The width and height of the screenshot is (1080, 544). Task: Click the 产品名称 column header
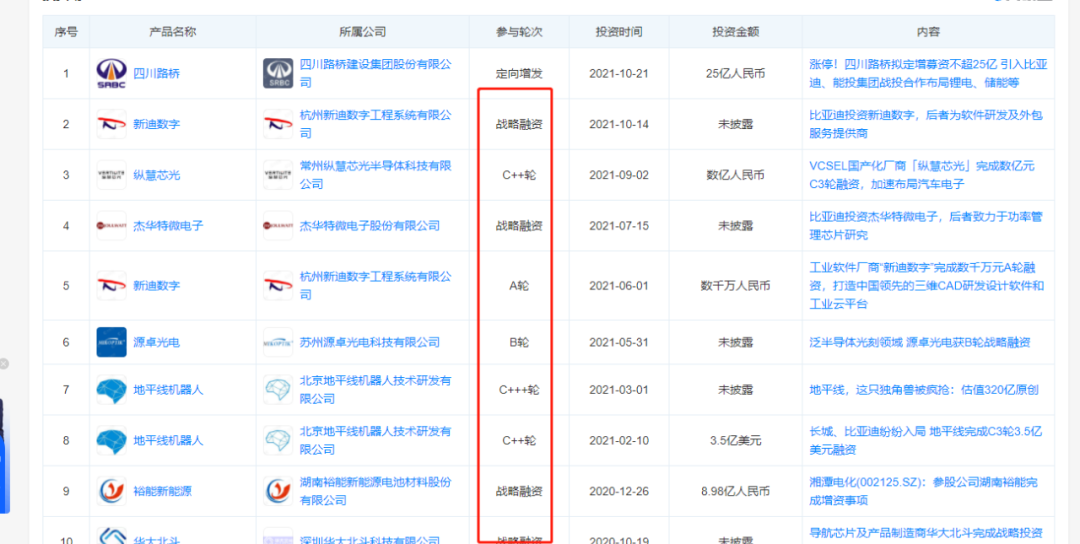click(x=173, y=32)
